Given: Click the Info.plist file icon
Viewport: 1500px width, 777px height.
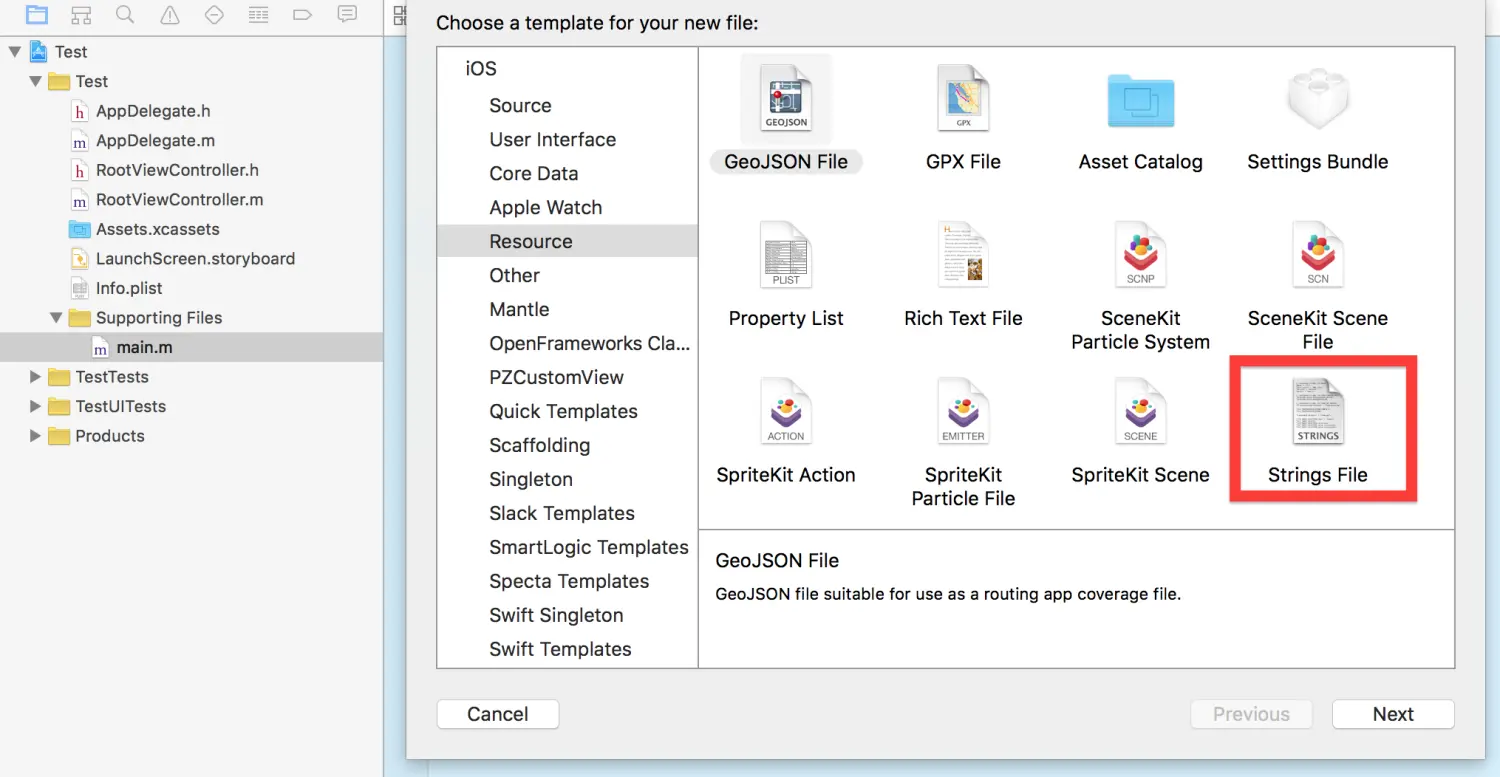Looking at the screenshot, I should [x=80, y=288].
